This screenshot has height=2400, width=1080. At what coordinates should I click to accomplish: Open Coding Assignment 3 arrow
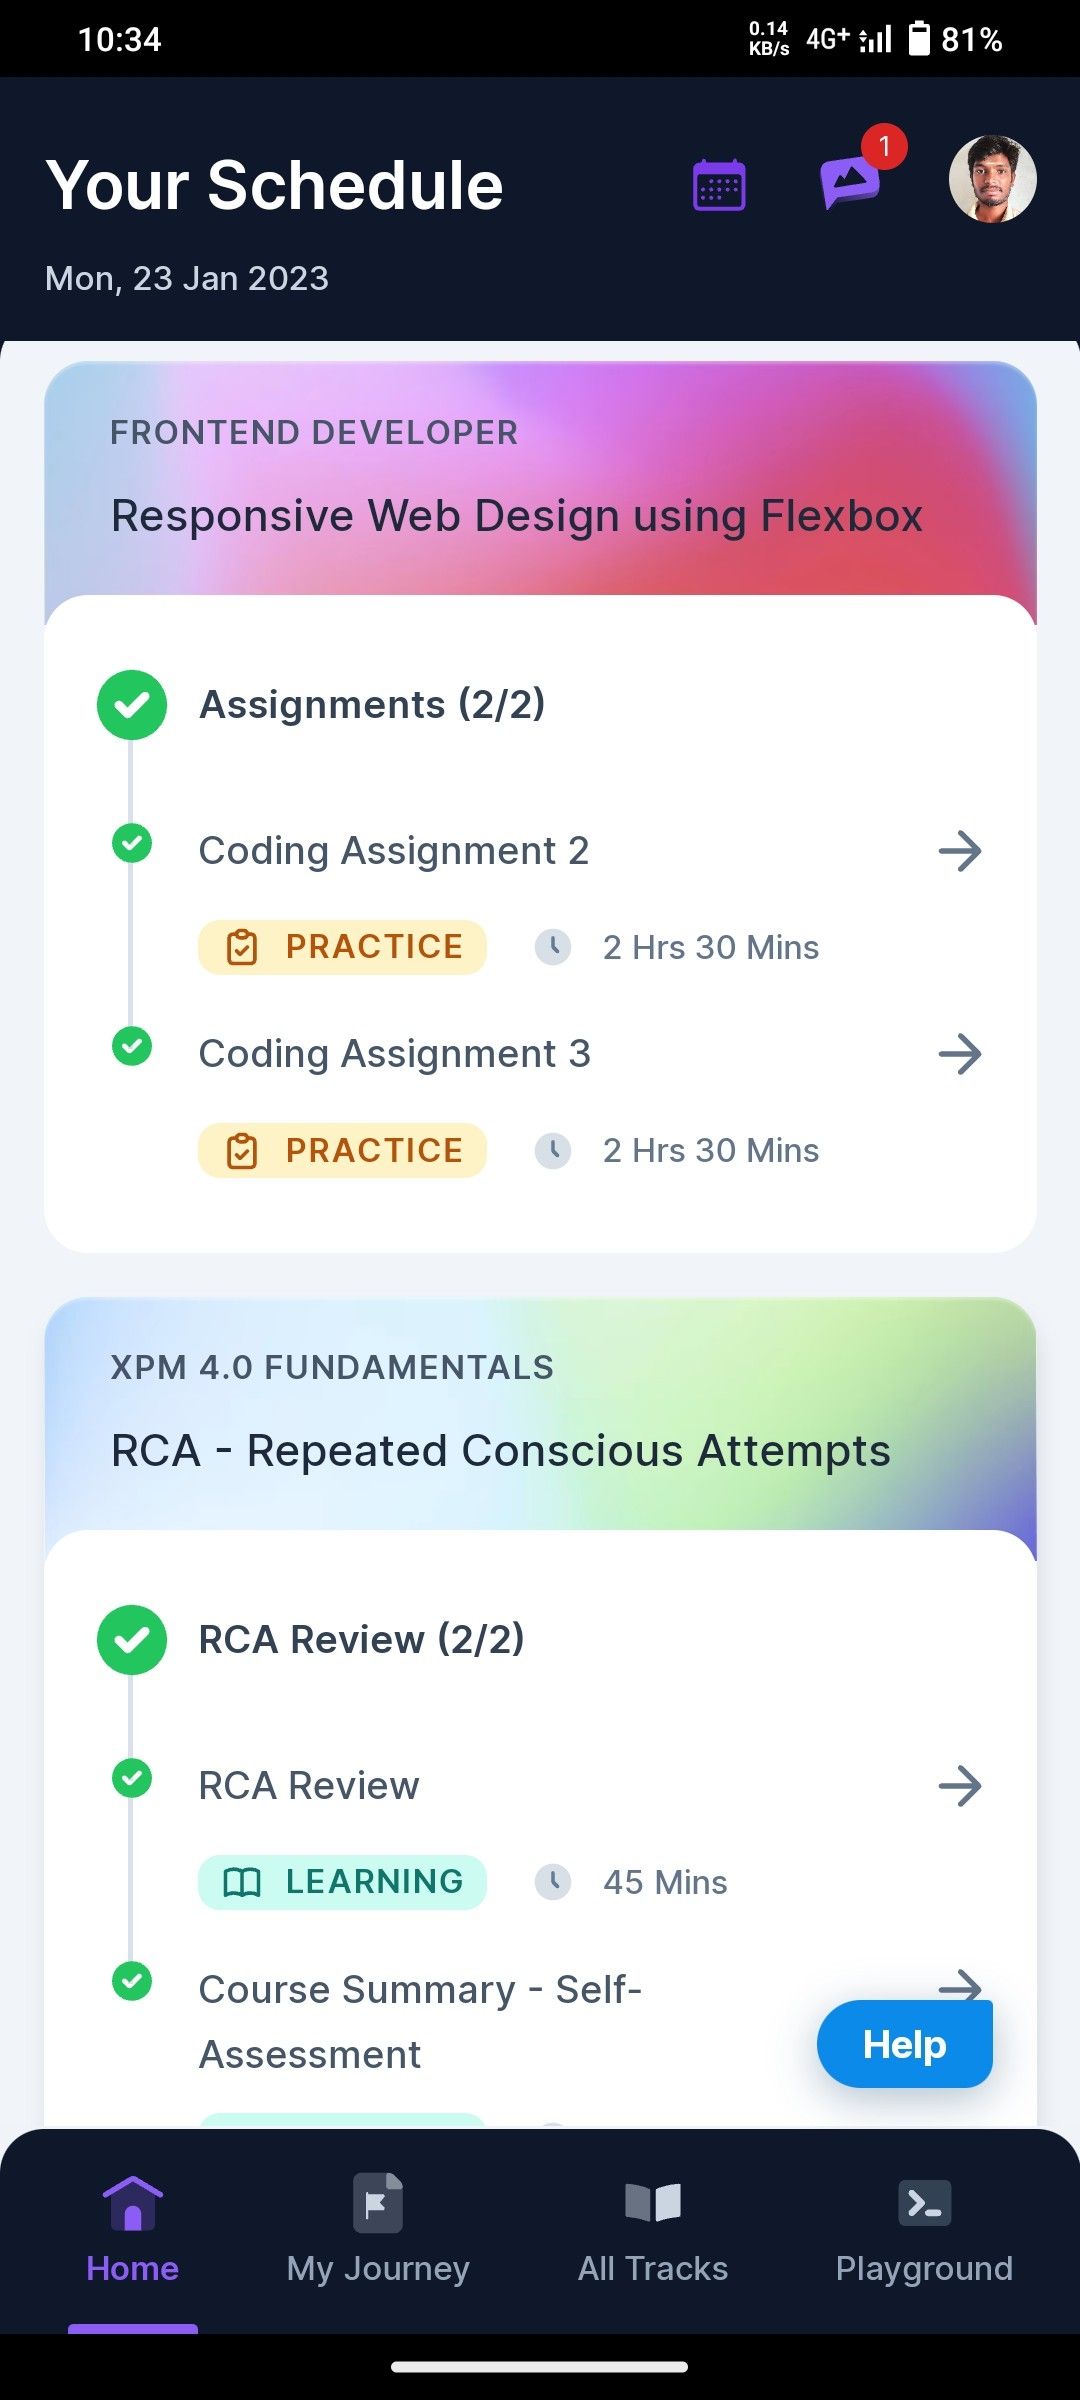click(x=960, y=1054)
